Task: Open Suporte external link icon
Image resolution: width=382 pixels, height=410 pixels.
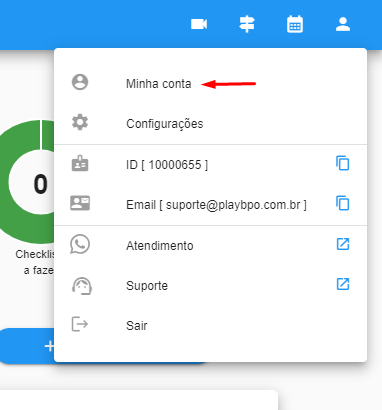Action: [343, 284]
